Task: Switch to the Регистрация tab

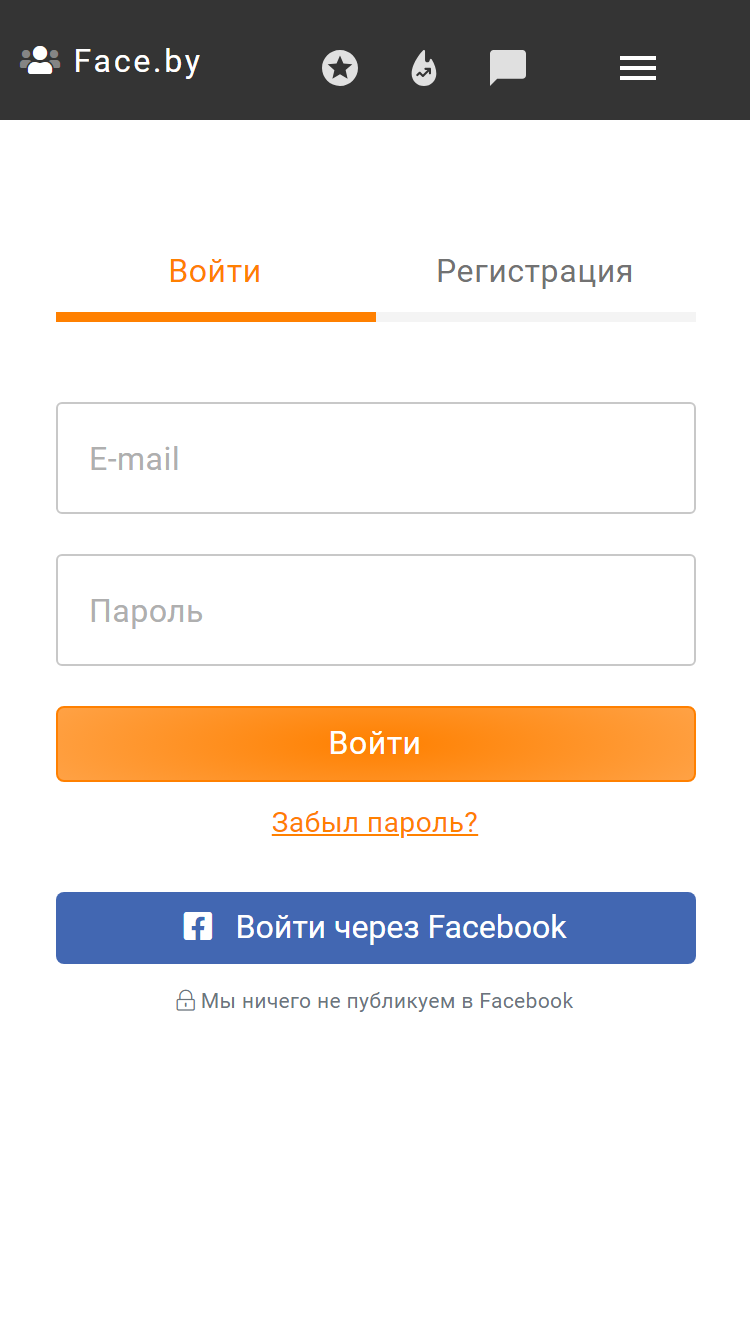Action: 535,271
